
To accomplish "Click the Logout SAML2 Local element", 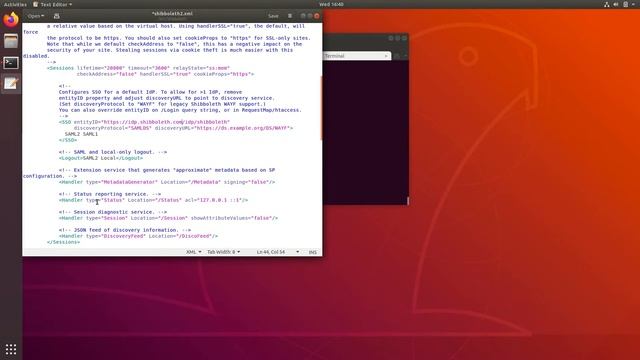I will 101,158.
